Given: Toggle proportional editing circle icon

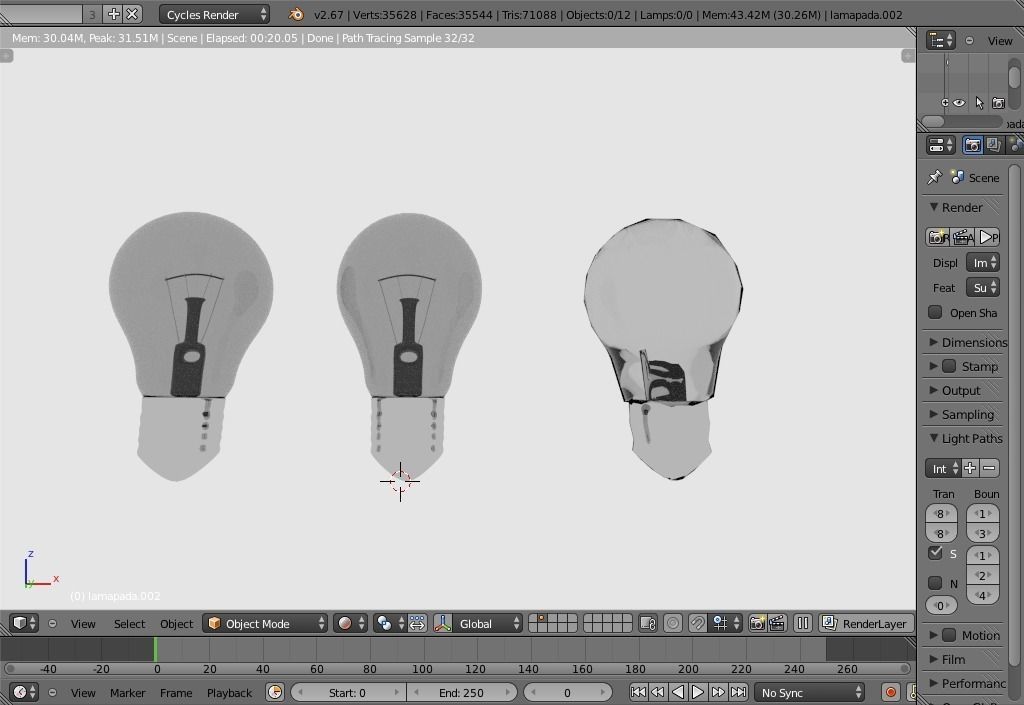Looking at the screenshot, I should click(x=672, y=623).
